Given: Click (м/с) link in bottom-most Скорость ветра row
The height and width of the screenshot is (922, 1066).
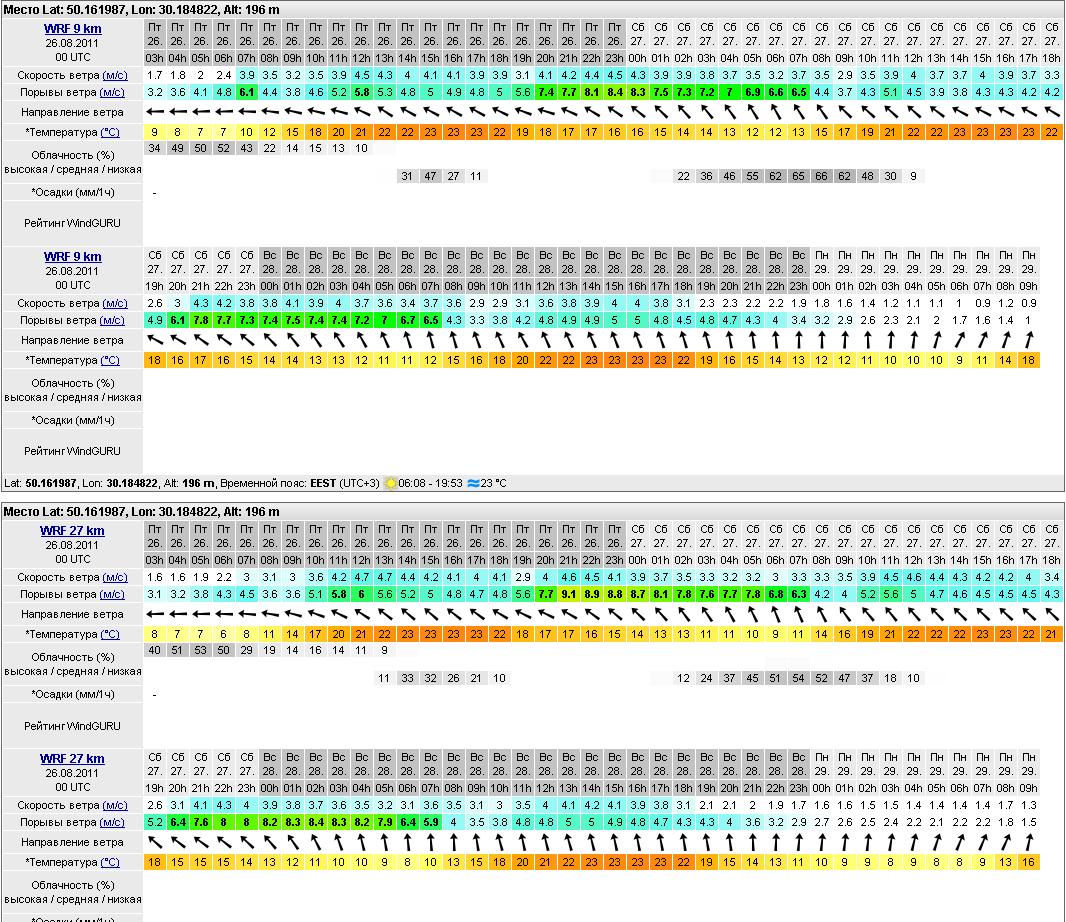Looking at the screenshot, I should [x=114, y=805].
